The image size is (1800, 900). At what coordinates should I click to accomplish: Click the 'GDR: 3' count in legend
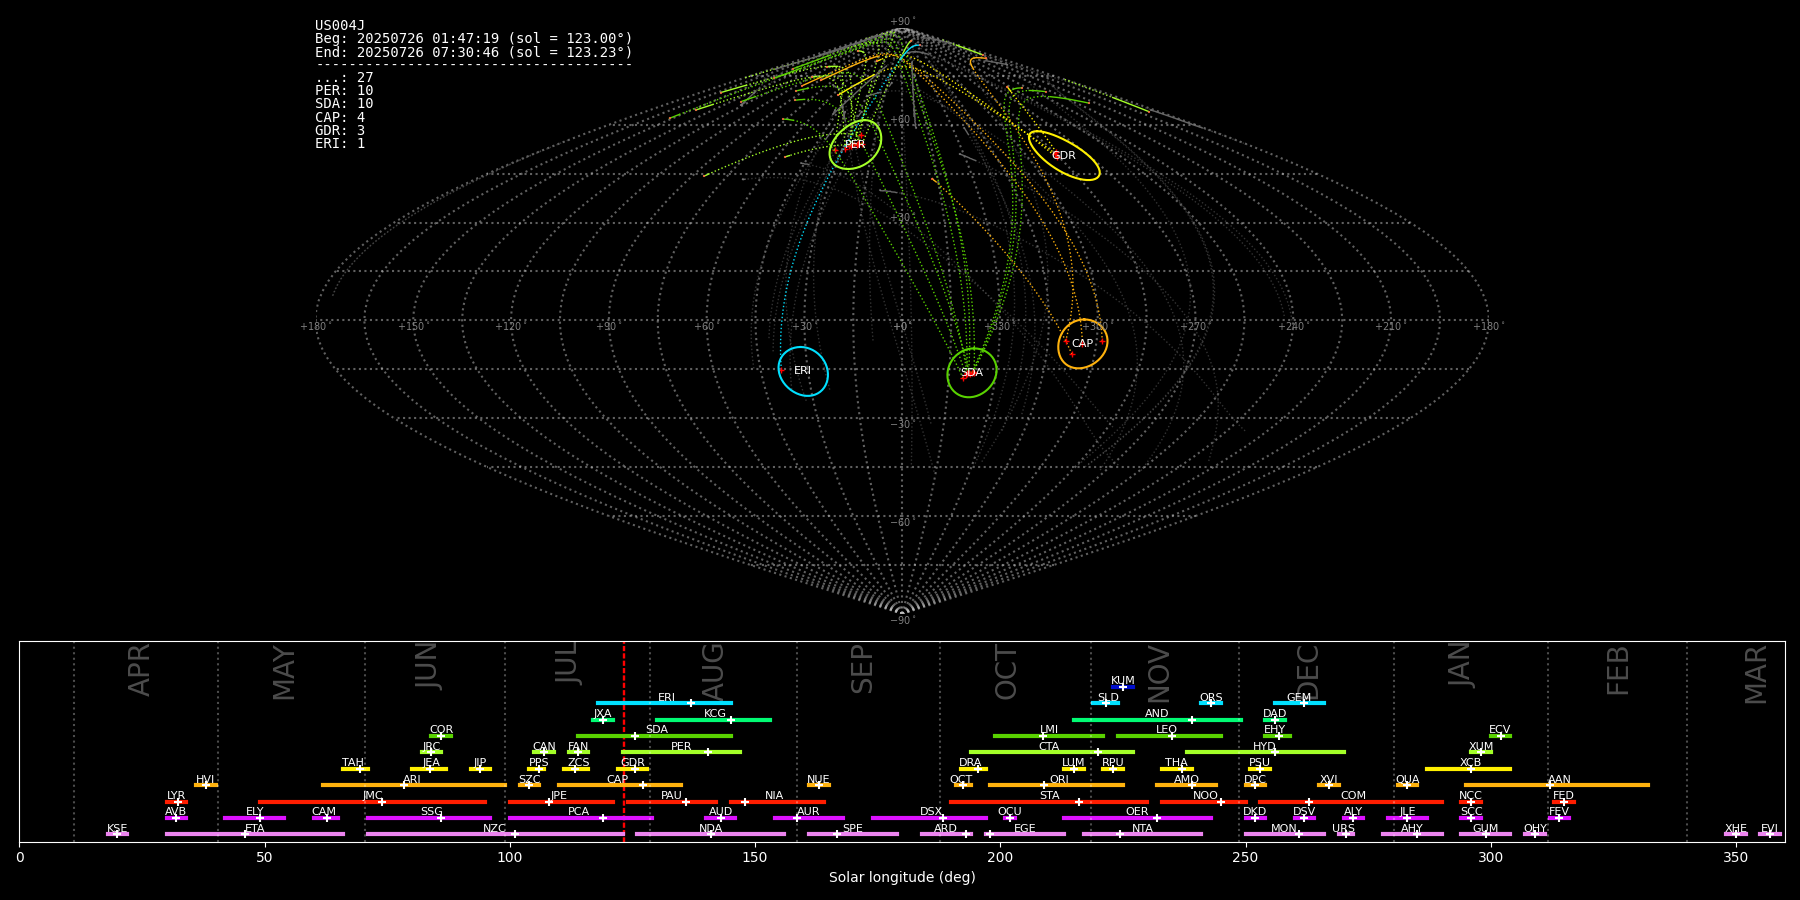[340, 131]
